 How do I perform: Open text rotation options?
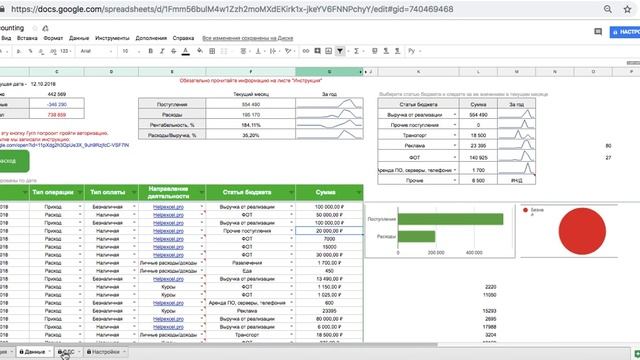pyautogui.click(x=289, y=51)
